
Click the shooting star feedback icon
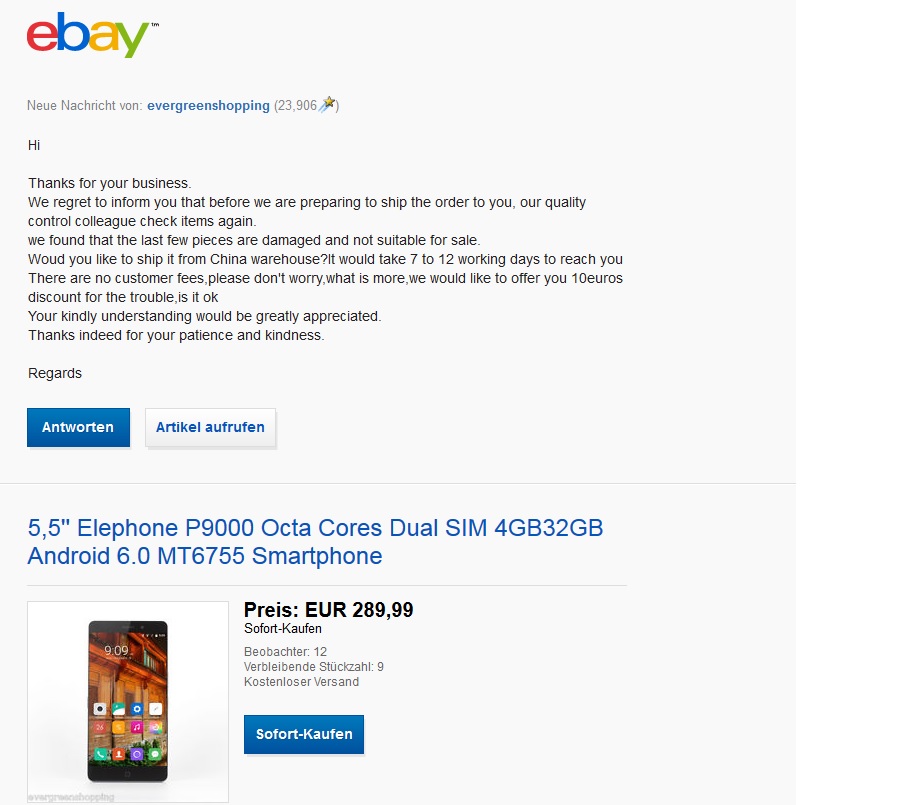[x=326, y=105]
